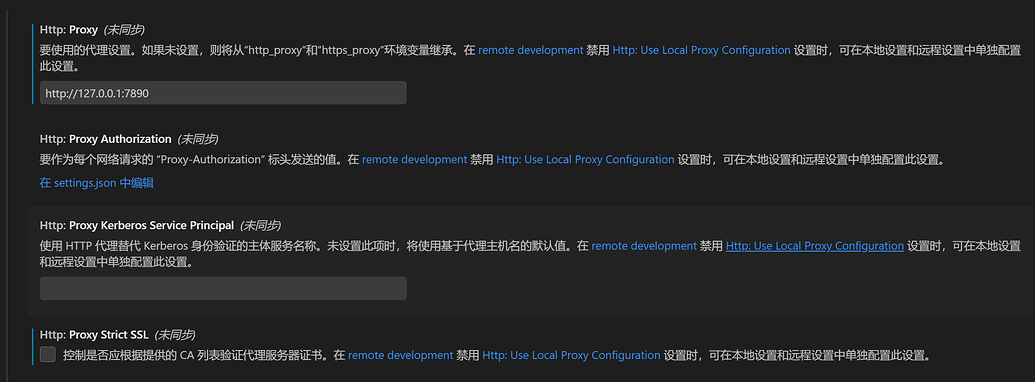Viewport: 1035px width, 382px height.
Task: Select the Http: Proxy setting title
Action: tap(69, 30)
